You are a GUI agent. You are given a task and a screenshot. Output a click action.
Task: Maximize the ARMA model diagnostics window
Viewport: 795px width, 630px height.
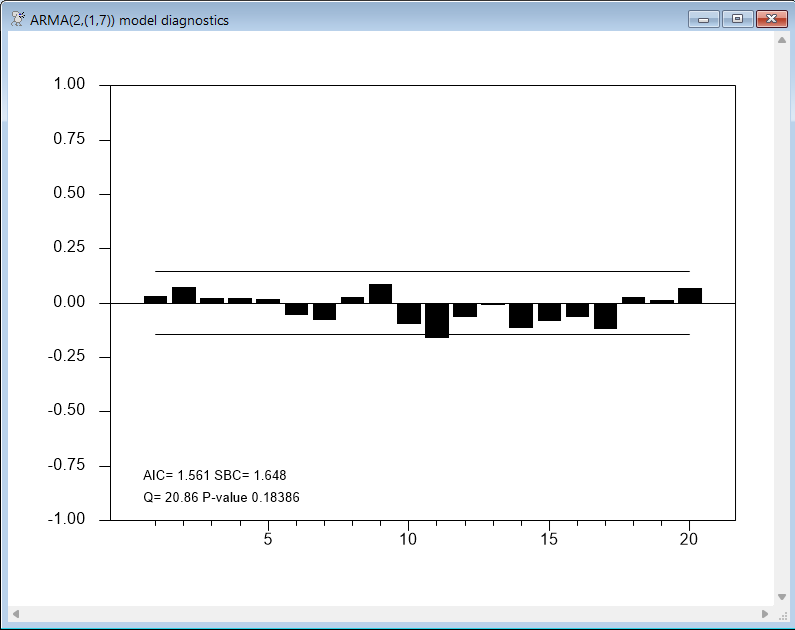click(737, 19)
